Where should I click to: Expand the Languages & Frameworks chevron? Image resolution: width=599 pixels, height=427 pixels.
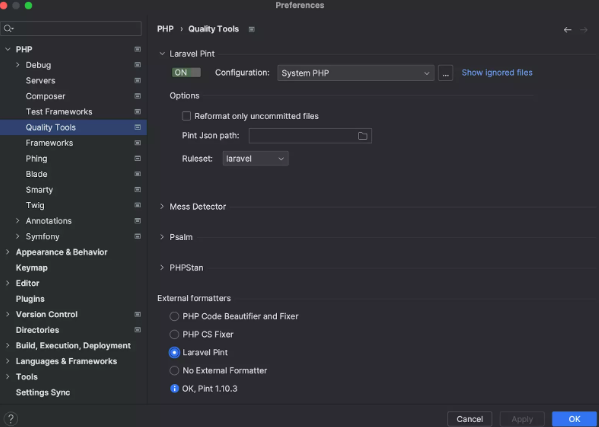click(8, 361)
